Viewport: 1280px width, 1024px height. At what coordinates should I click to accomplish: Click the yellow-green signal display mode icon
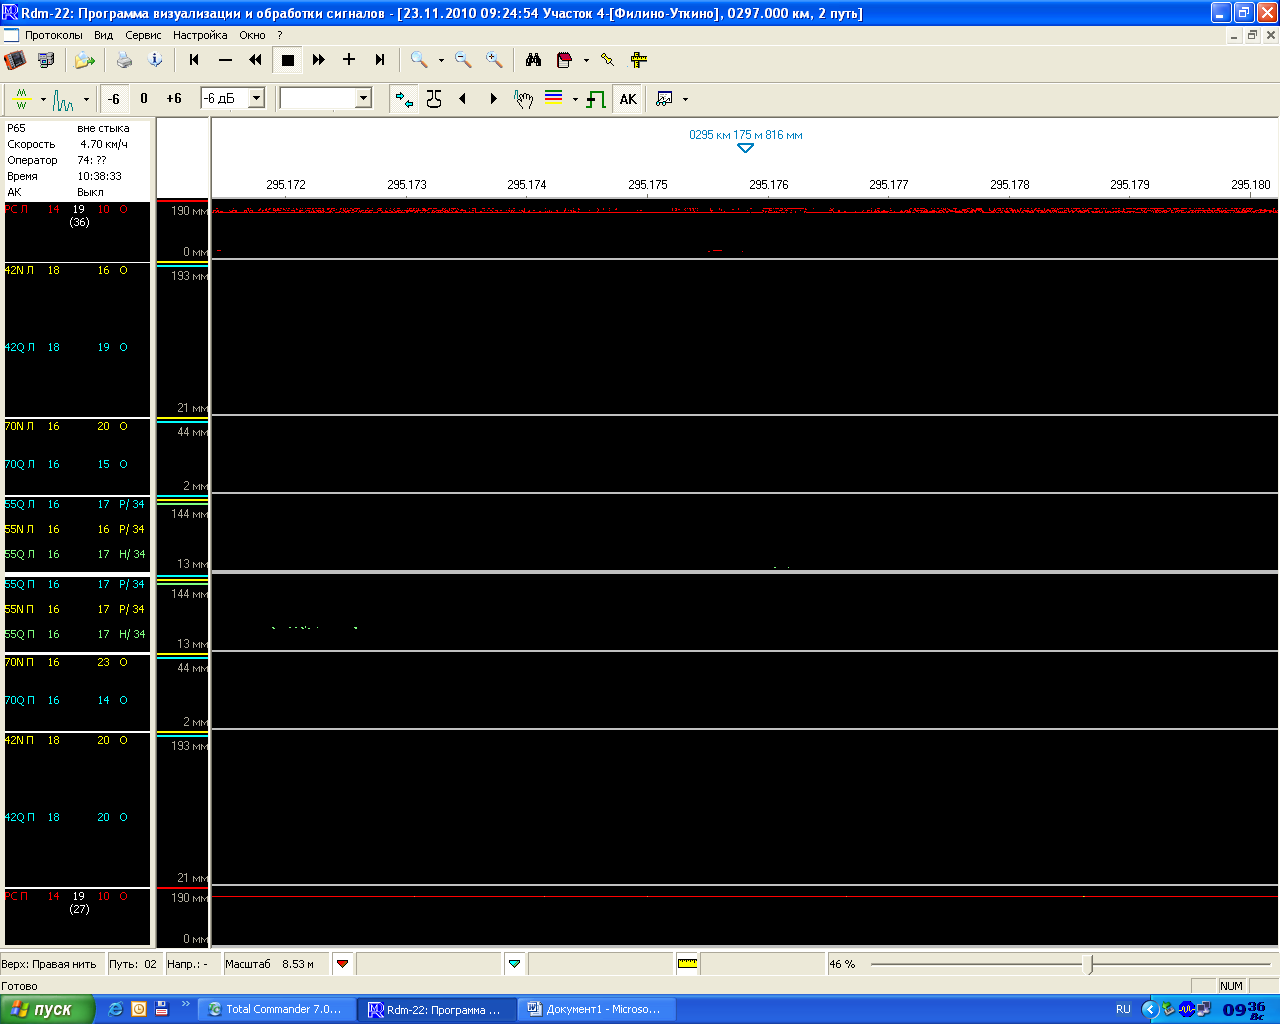[21, 99]
